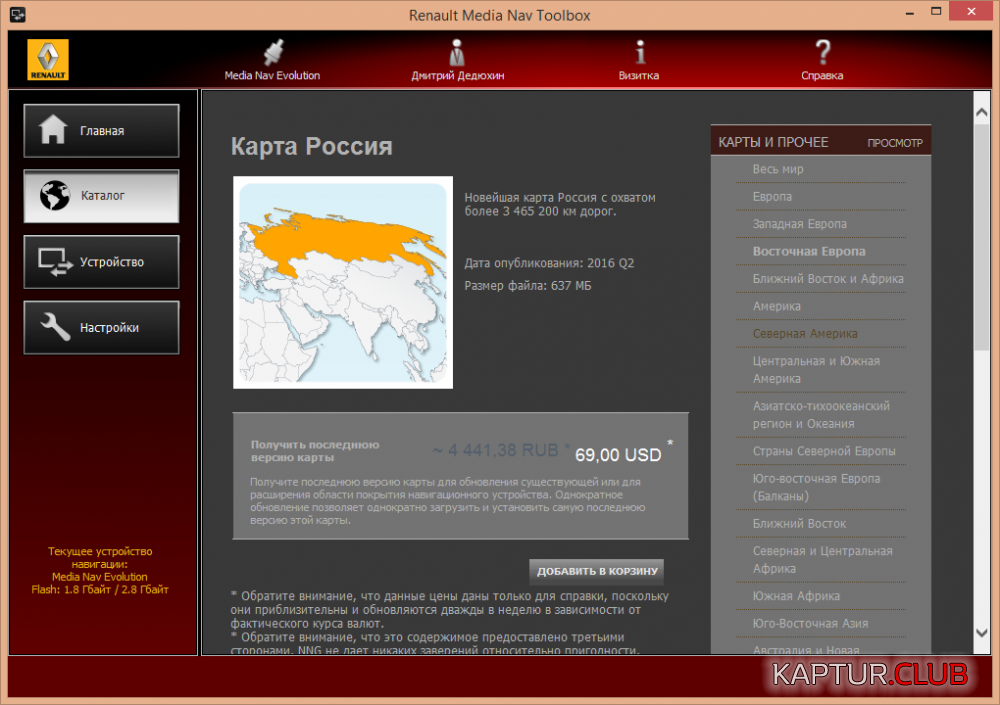Open Ближний Восток и Африка category
The width and height of the screenshot is (1000, 705).
tap(828, 279)
